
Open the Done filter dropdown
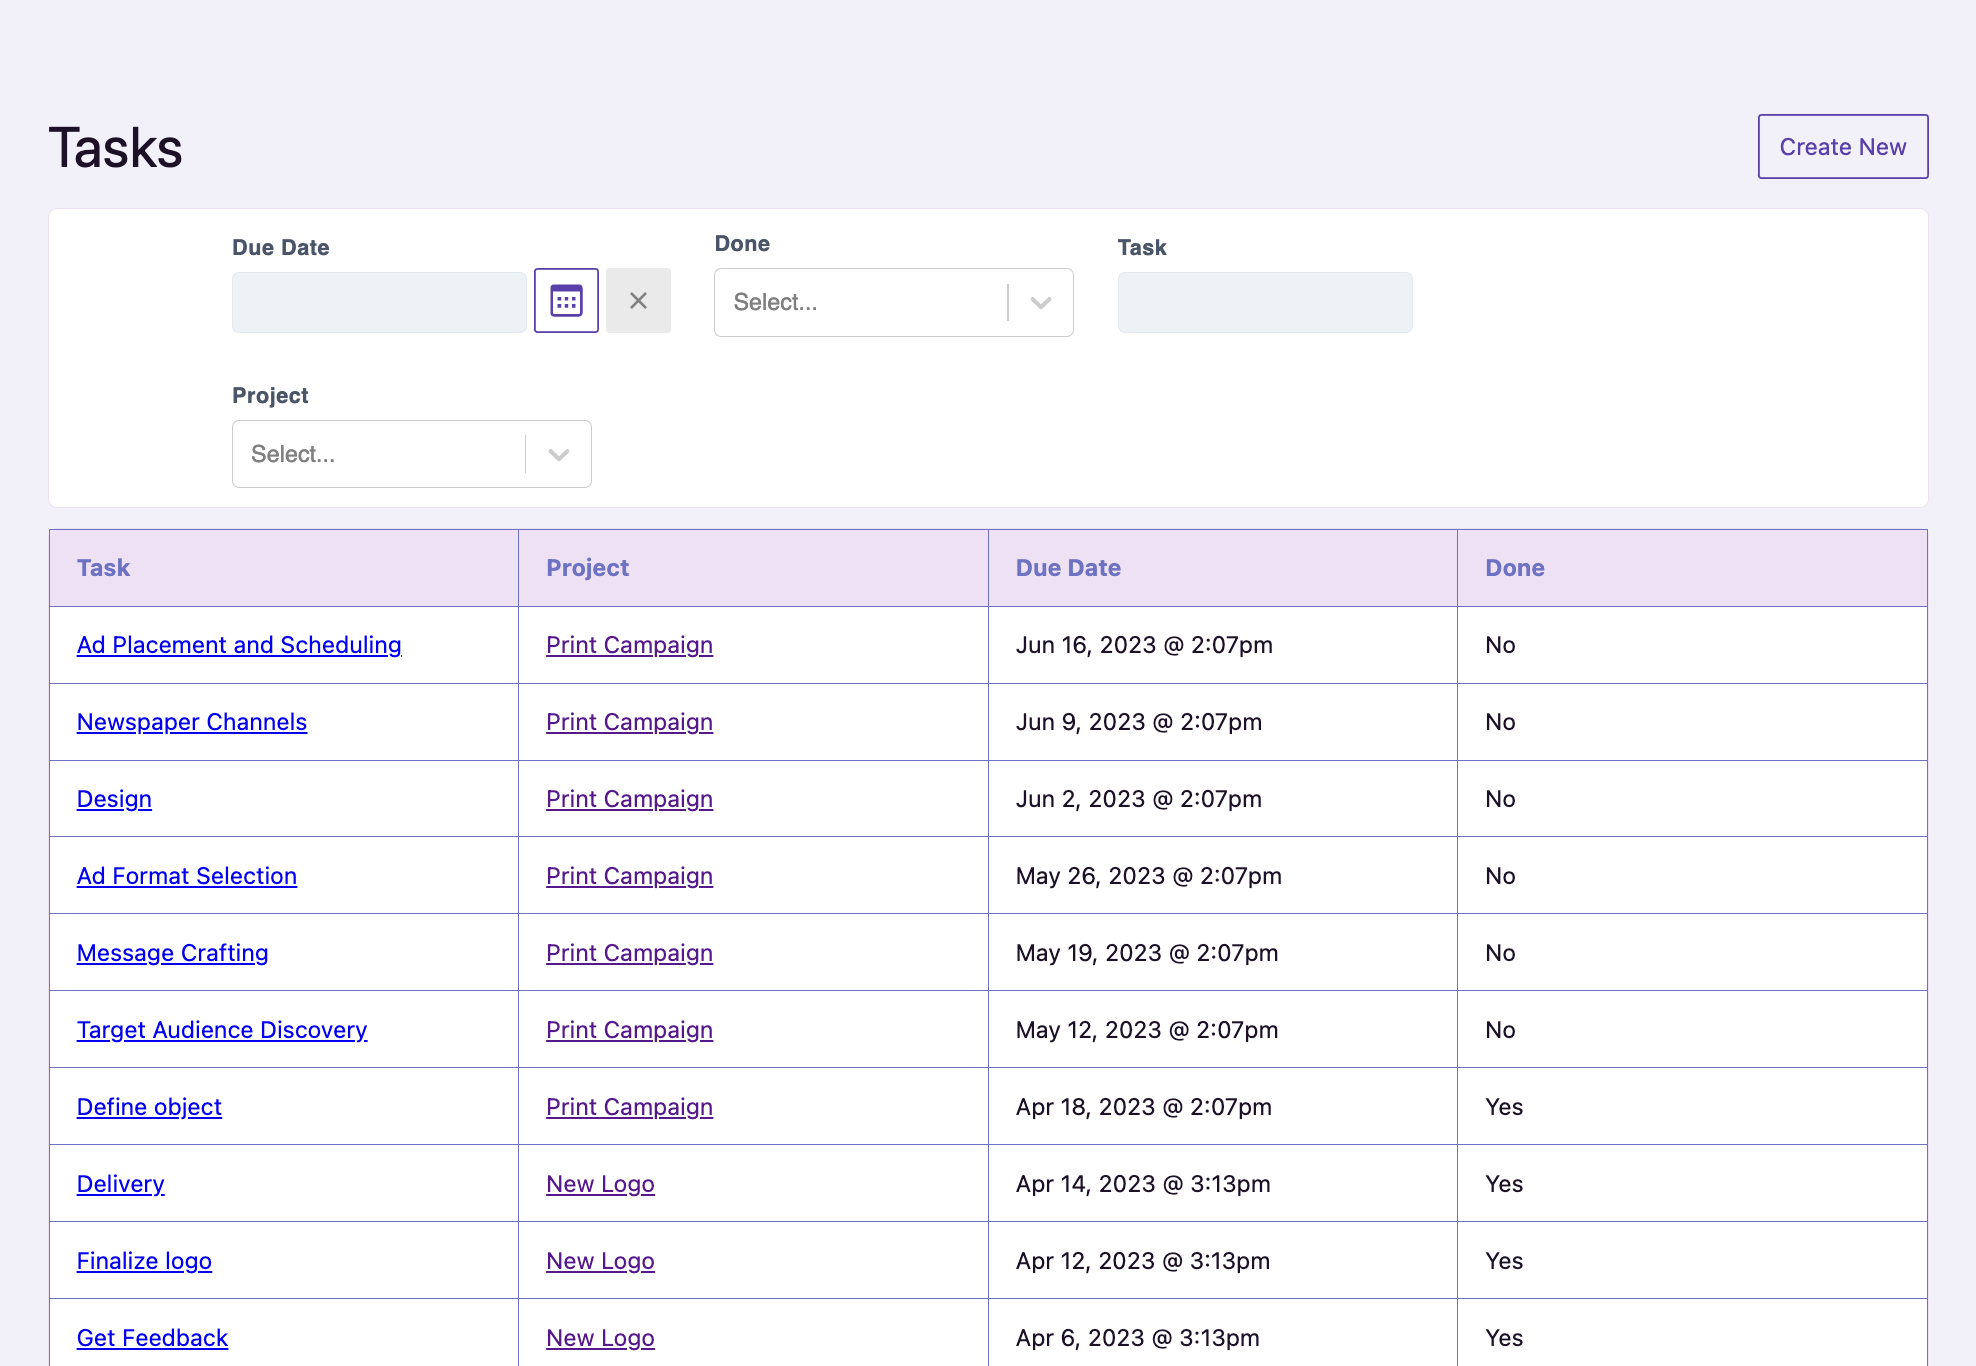click(x=1040, y=302)
